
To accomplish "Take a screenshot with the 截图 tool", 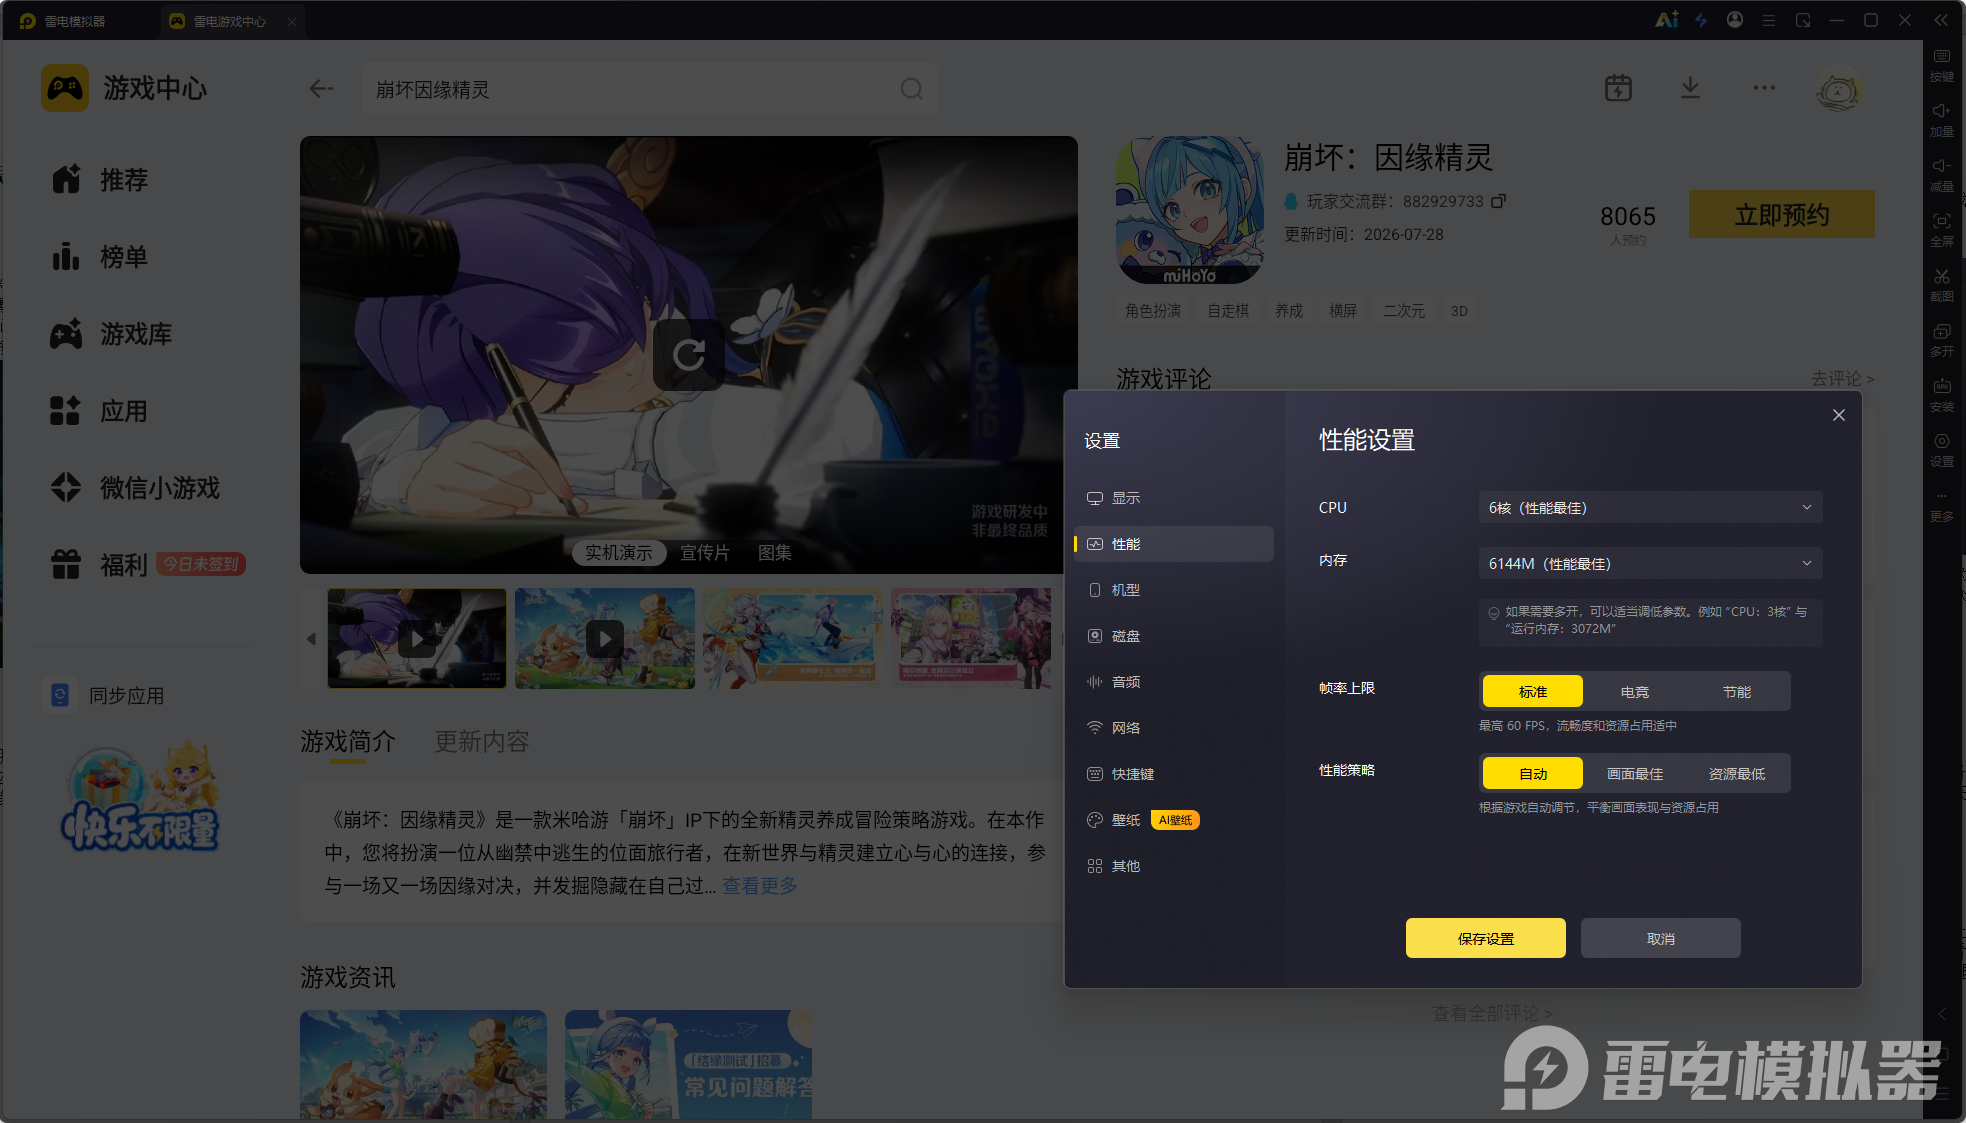I will pyautogui.click(x=1941, y=285).
